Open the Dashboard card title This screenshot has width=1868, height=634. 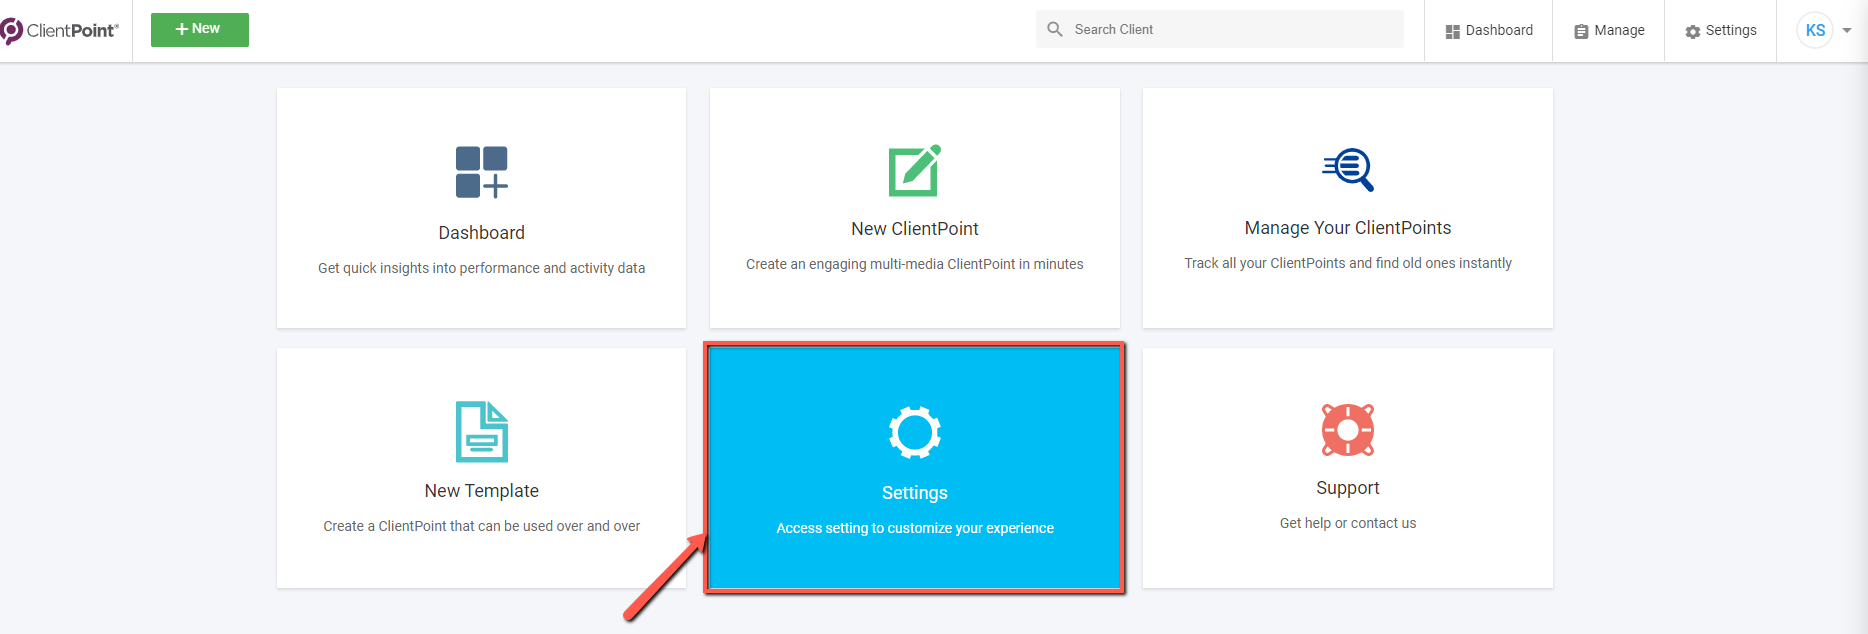tap(482, 233)
